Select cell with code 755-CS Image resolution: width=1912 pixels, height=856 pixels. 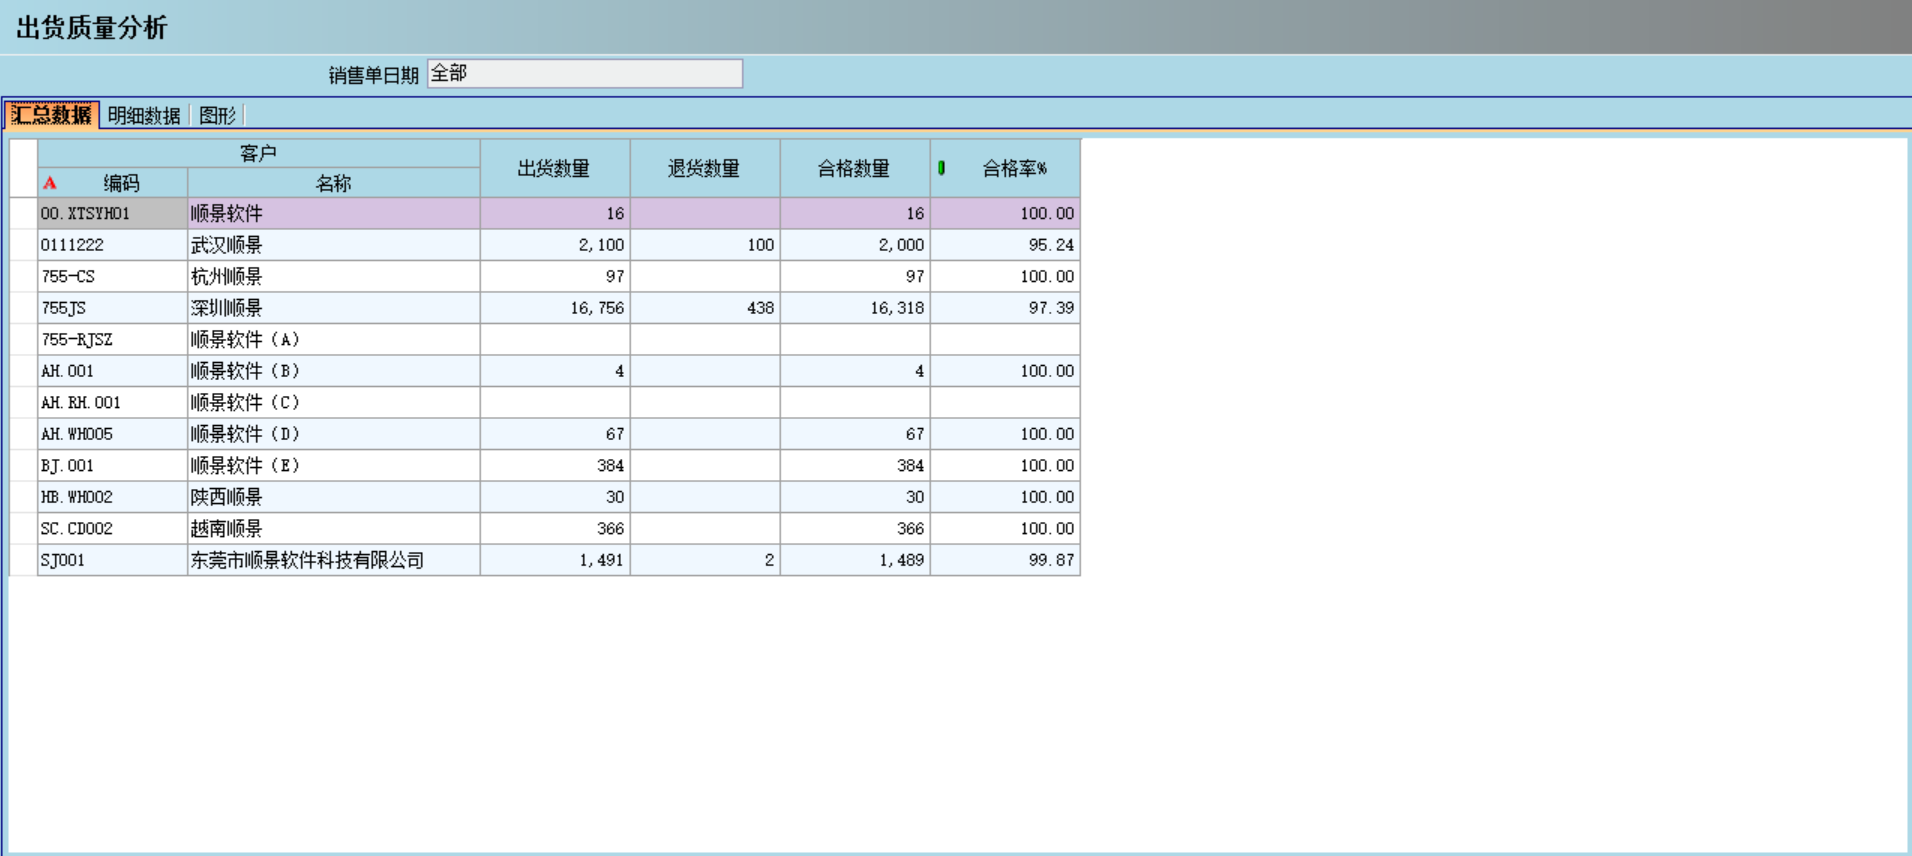[x=112, y=276]
